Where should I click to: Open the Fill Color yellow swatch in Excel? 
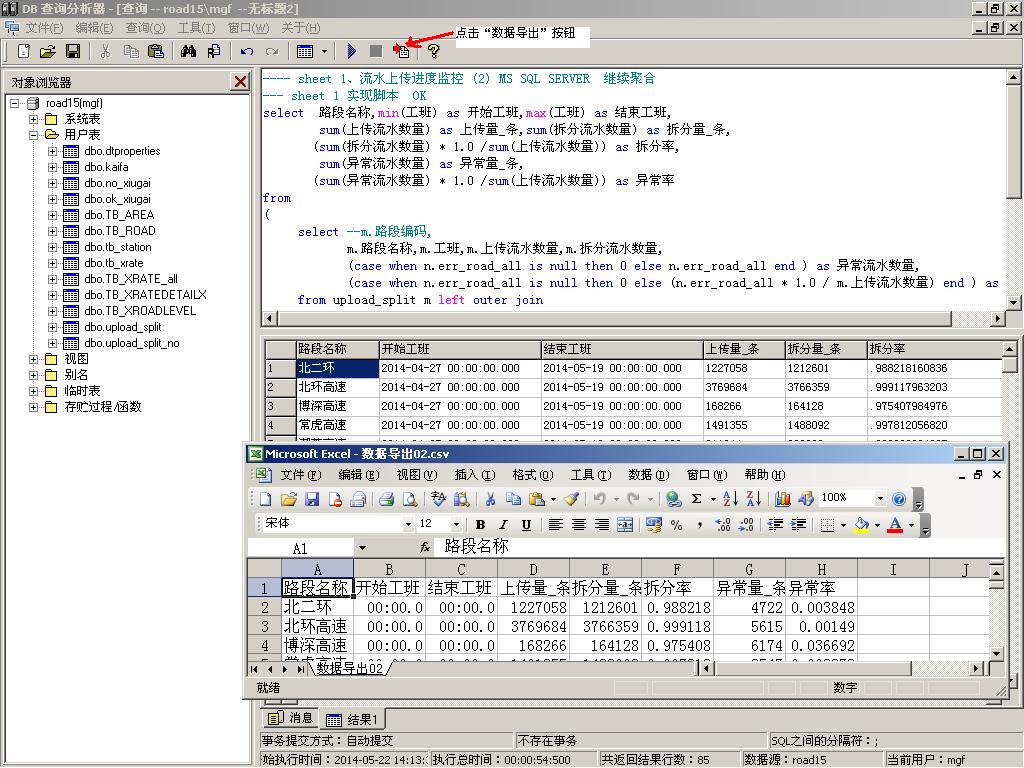(x=862, y=524)
